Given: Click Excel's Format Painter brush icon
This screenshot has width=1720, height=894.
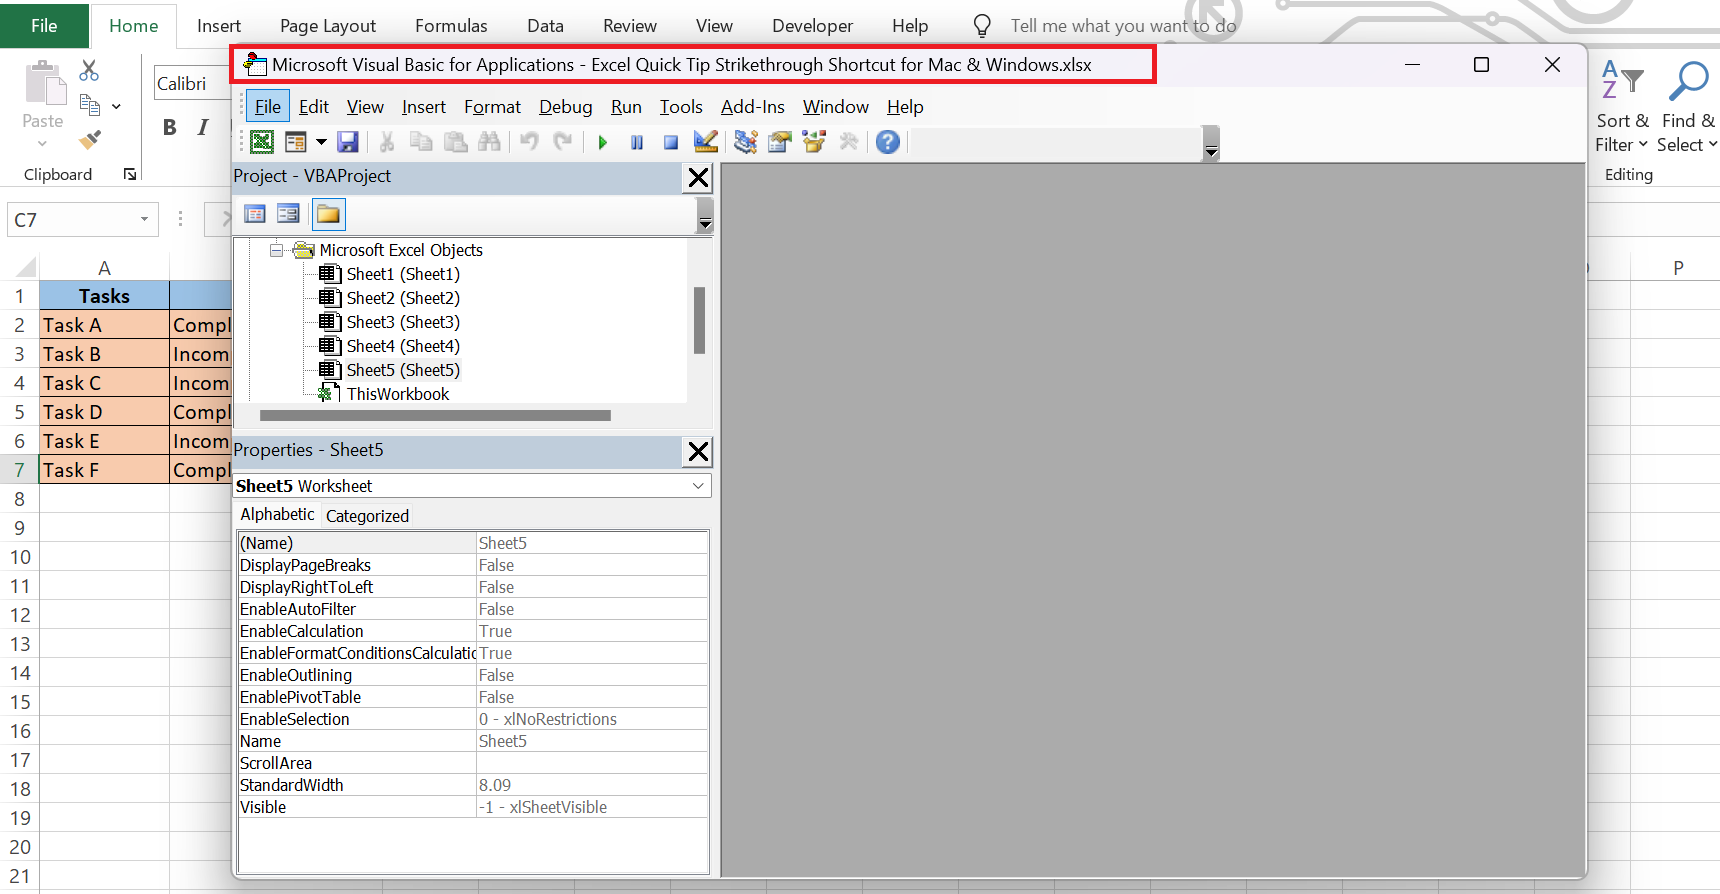Looking at the screenshot, I should click(x=90, y=139).
